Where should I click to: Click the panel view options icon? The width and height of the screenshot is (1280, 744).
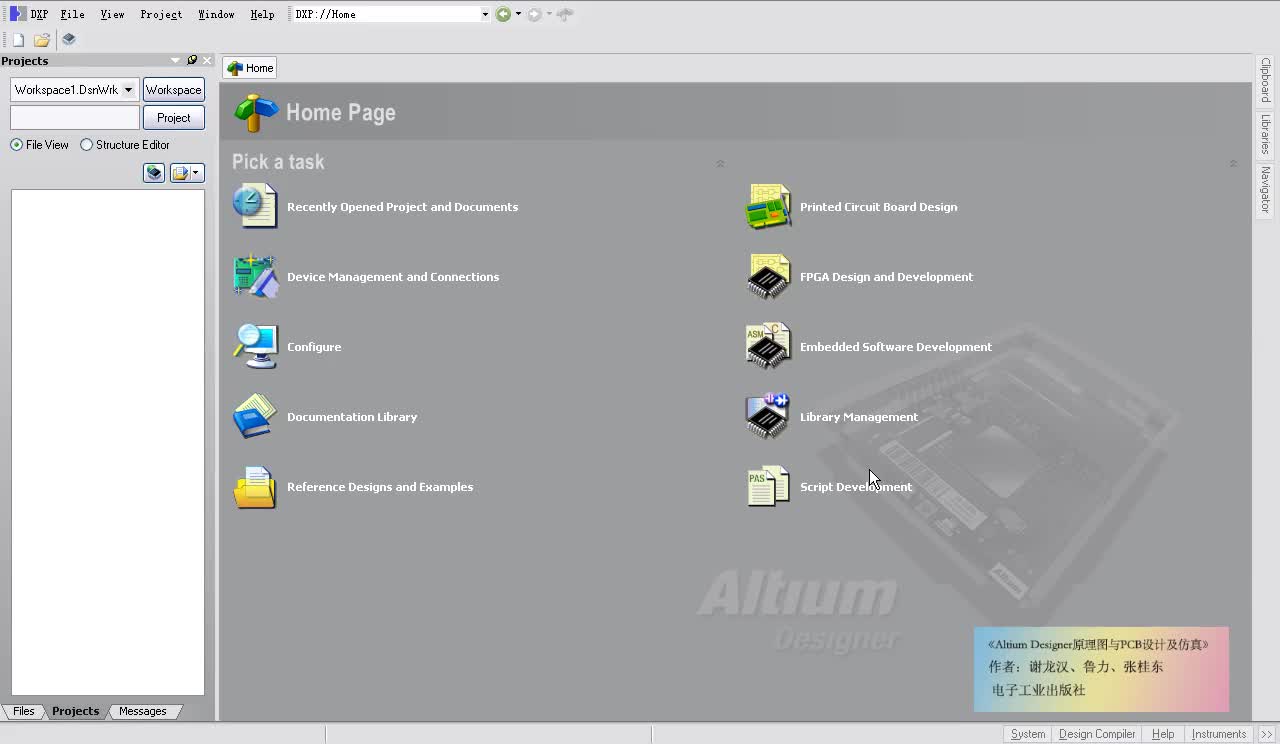(x=154, y=173)
